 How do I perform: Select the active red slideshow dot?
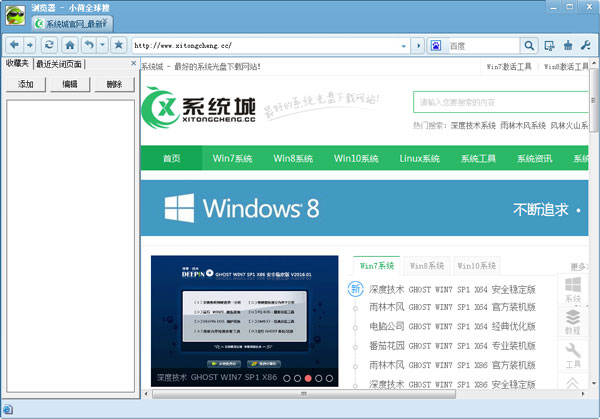tap(308, 378)
